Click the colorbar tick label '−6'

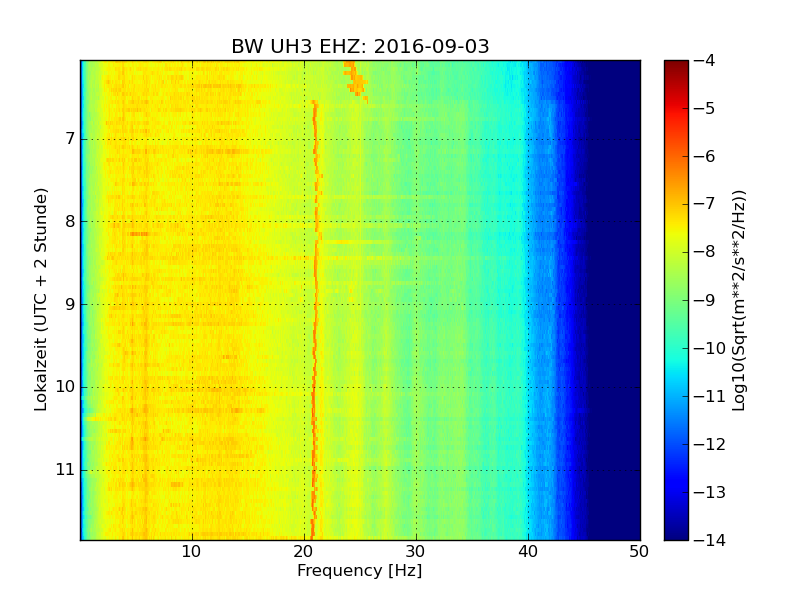(x=705, y=157)
